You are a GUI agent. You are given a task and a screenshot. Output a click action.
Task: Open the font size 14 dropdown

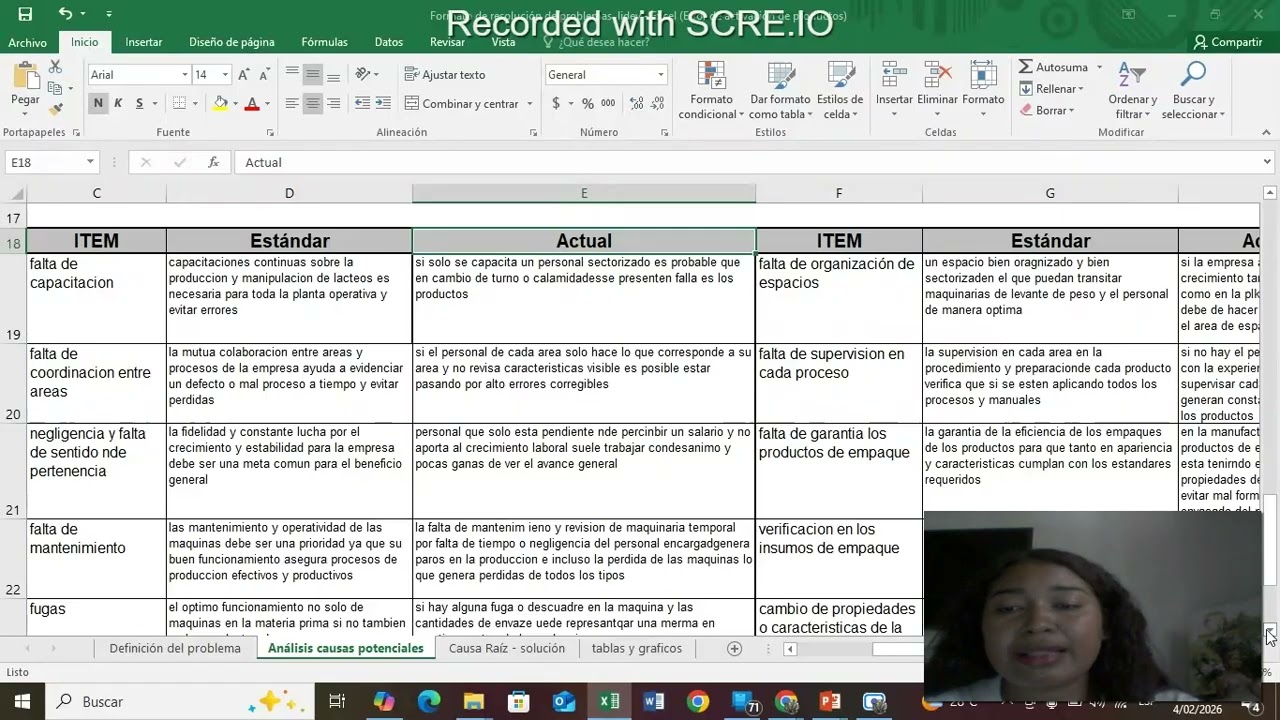[x=225, y=75]
